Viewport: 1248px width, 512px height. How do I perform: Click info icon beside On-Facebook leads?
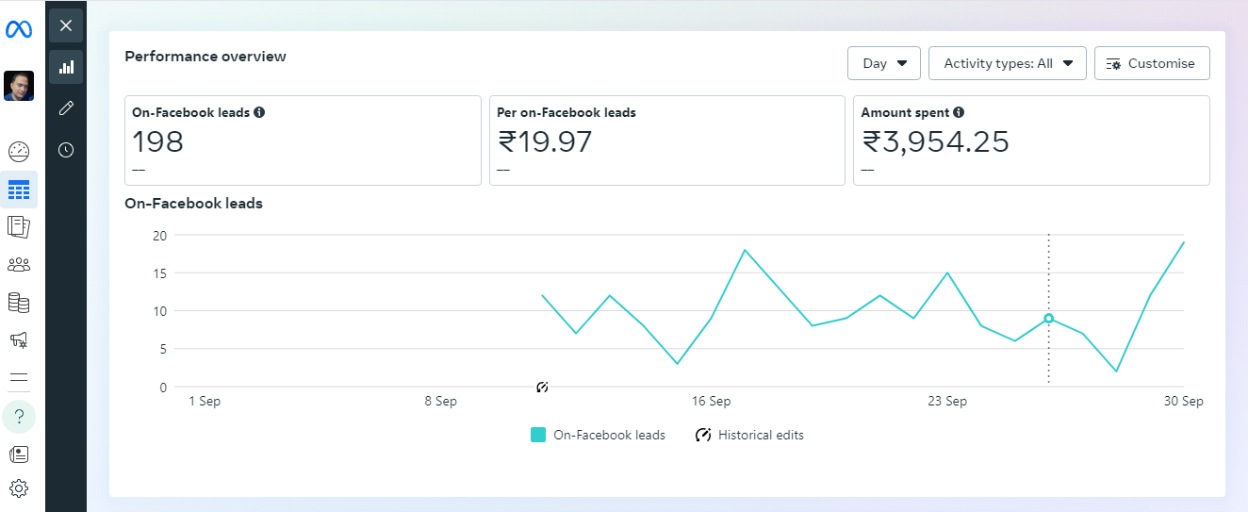coord(259,113)
